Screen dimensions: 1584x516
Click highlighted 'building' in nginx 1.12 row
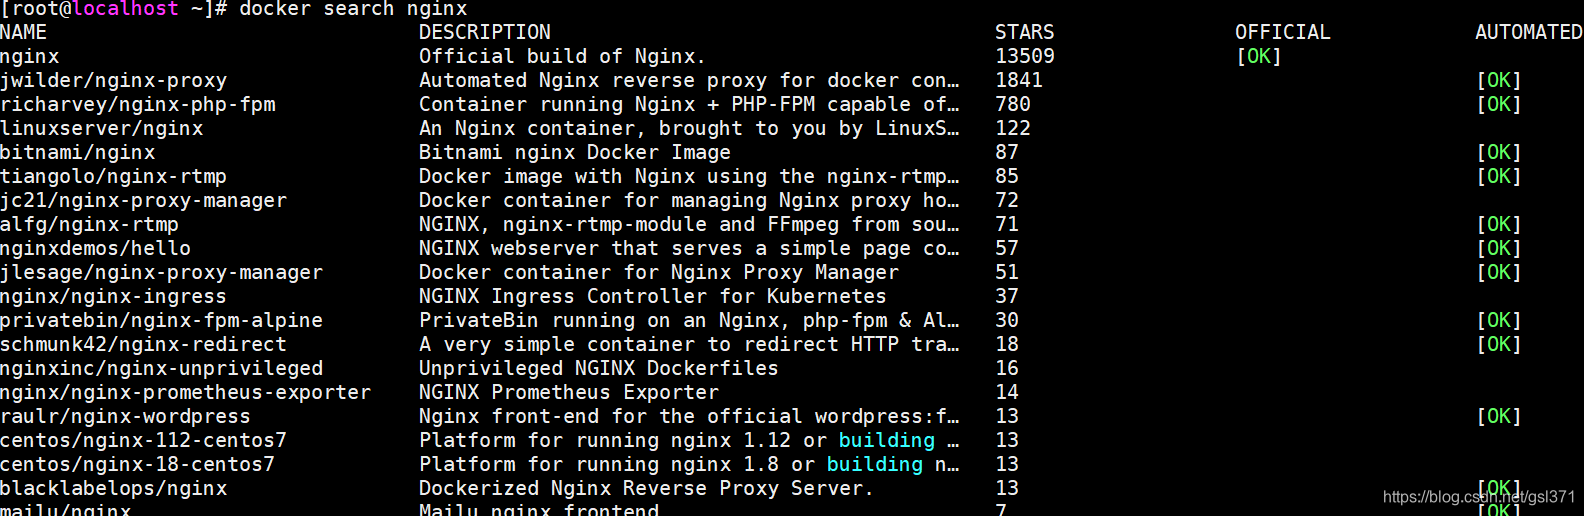[887, 440]
